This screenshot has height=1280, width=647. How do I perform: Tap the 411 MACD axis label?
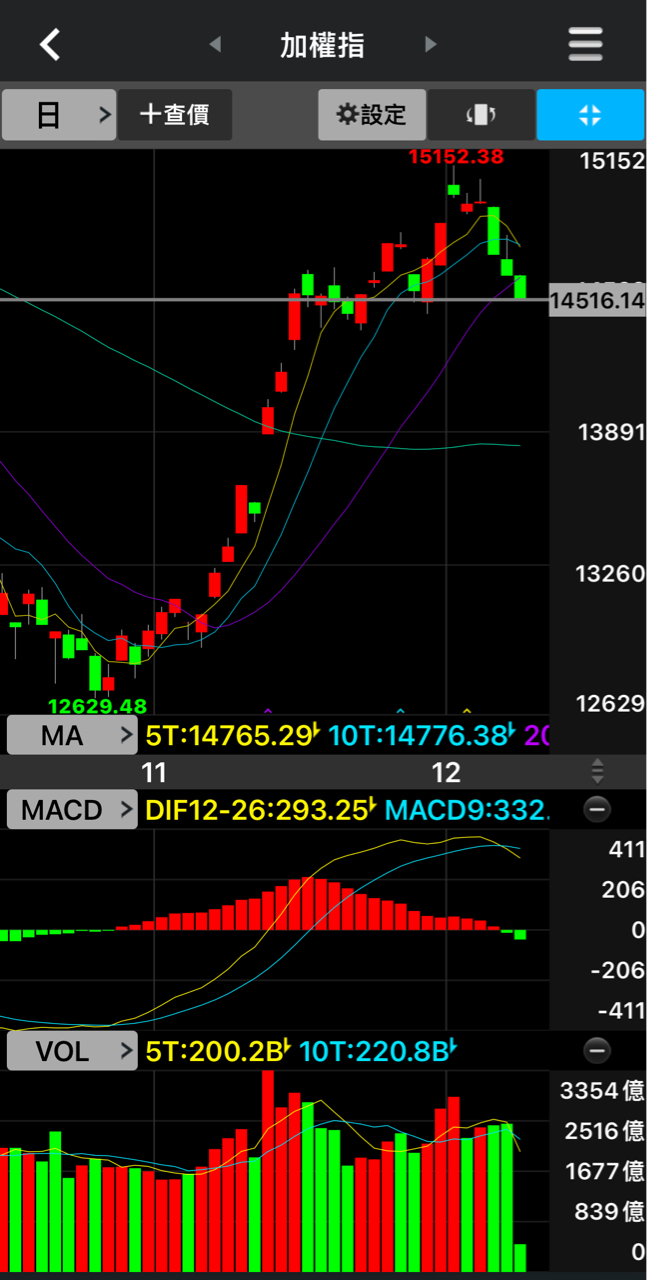coord(627,849)
